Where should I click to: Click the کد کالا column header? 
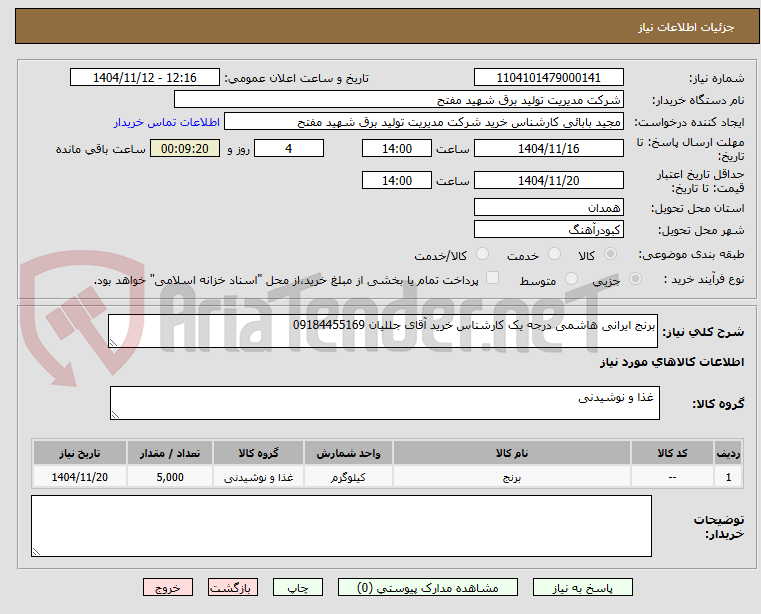tap(672, 453)
